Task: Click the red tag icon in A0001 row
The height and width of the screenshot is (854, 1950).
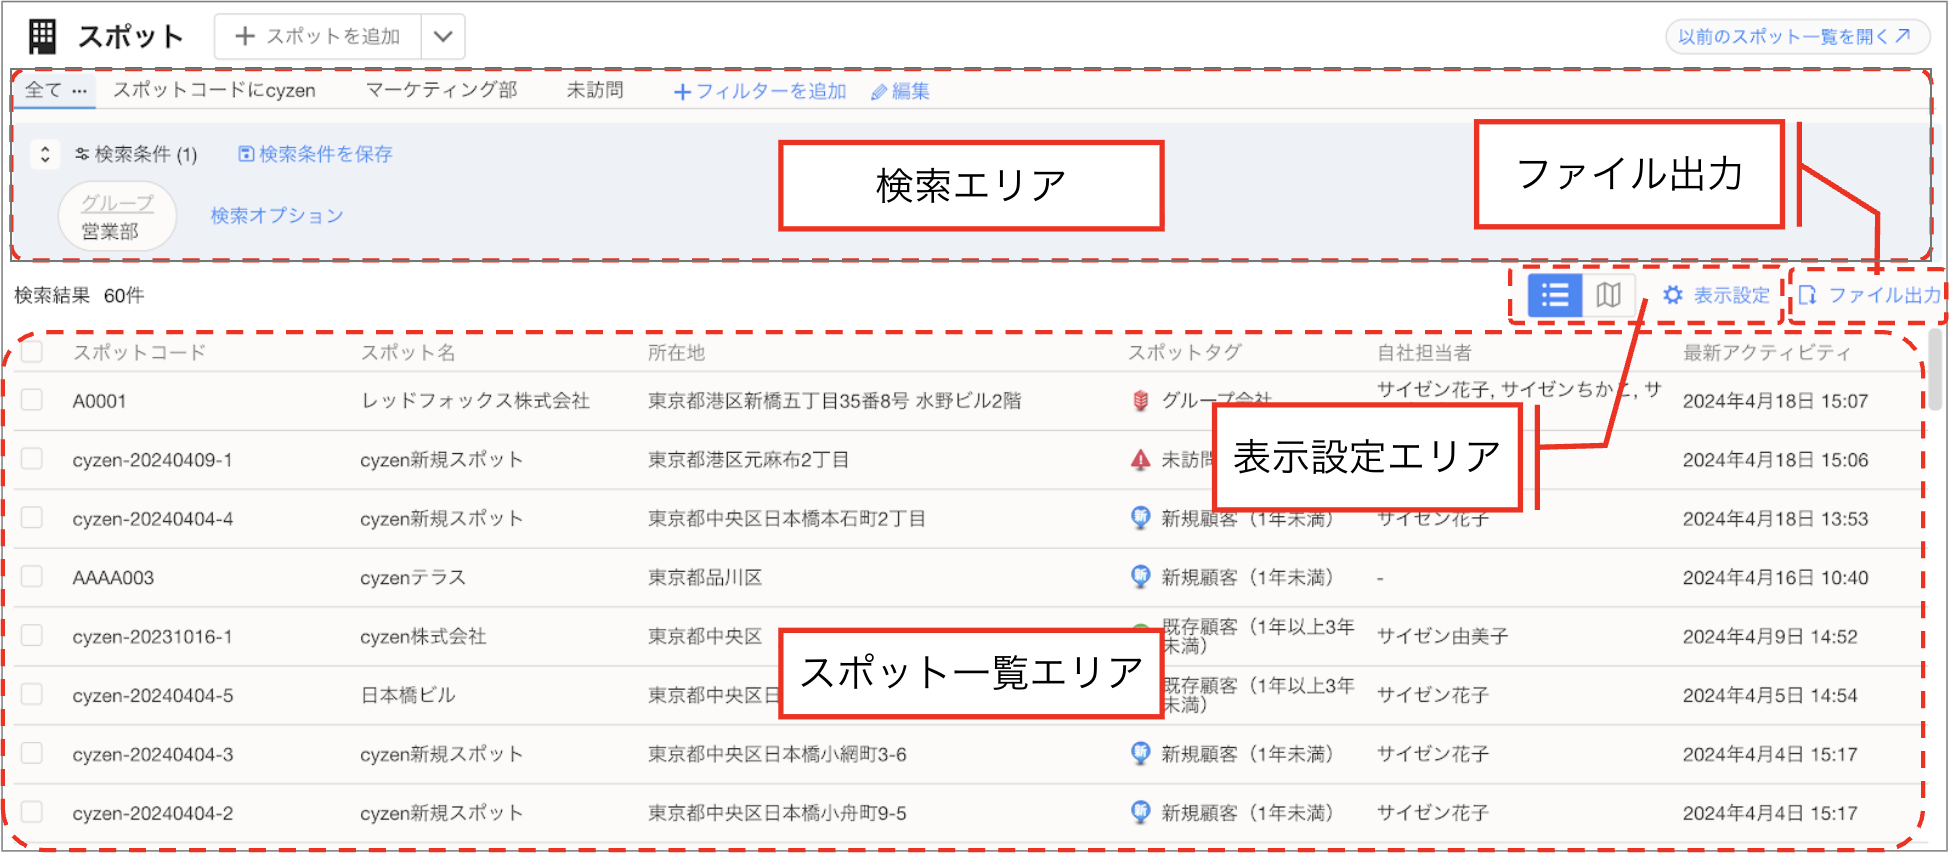Action: pyautogui.click(x=1140, y=401)
